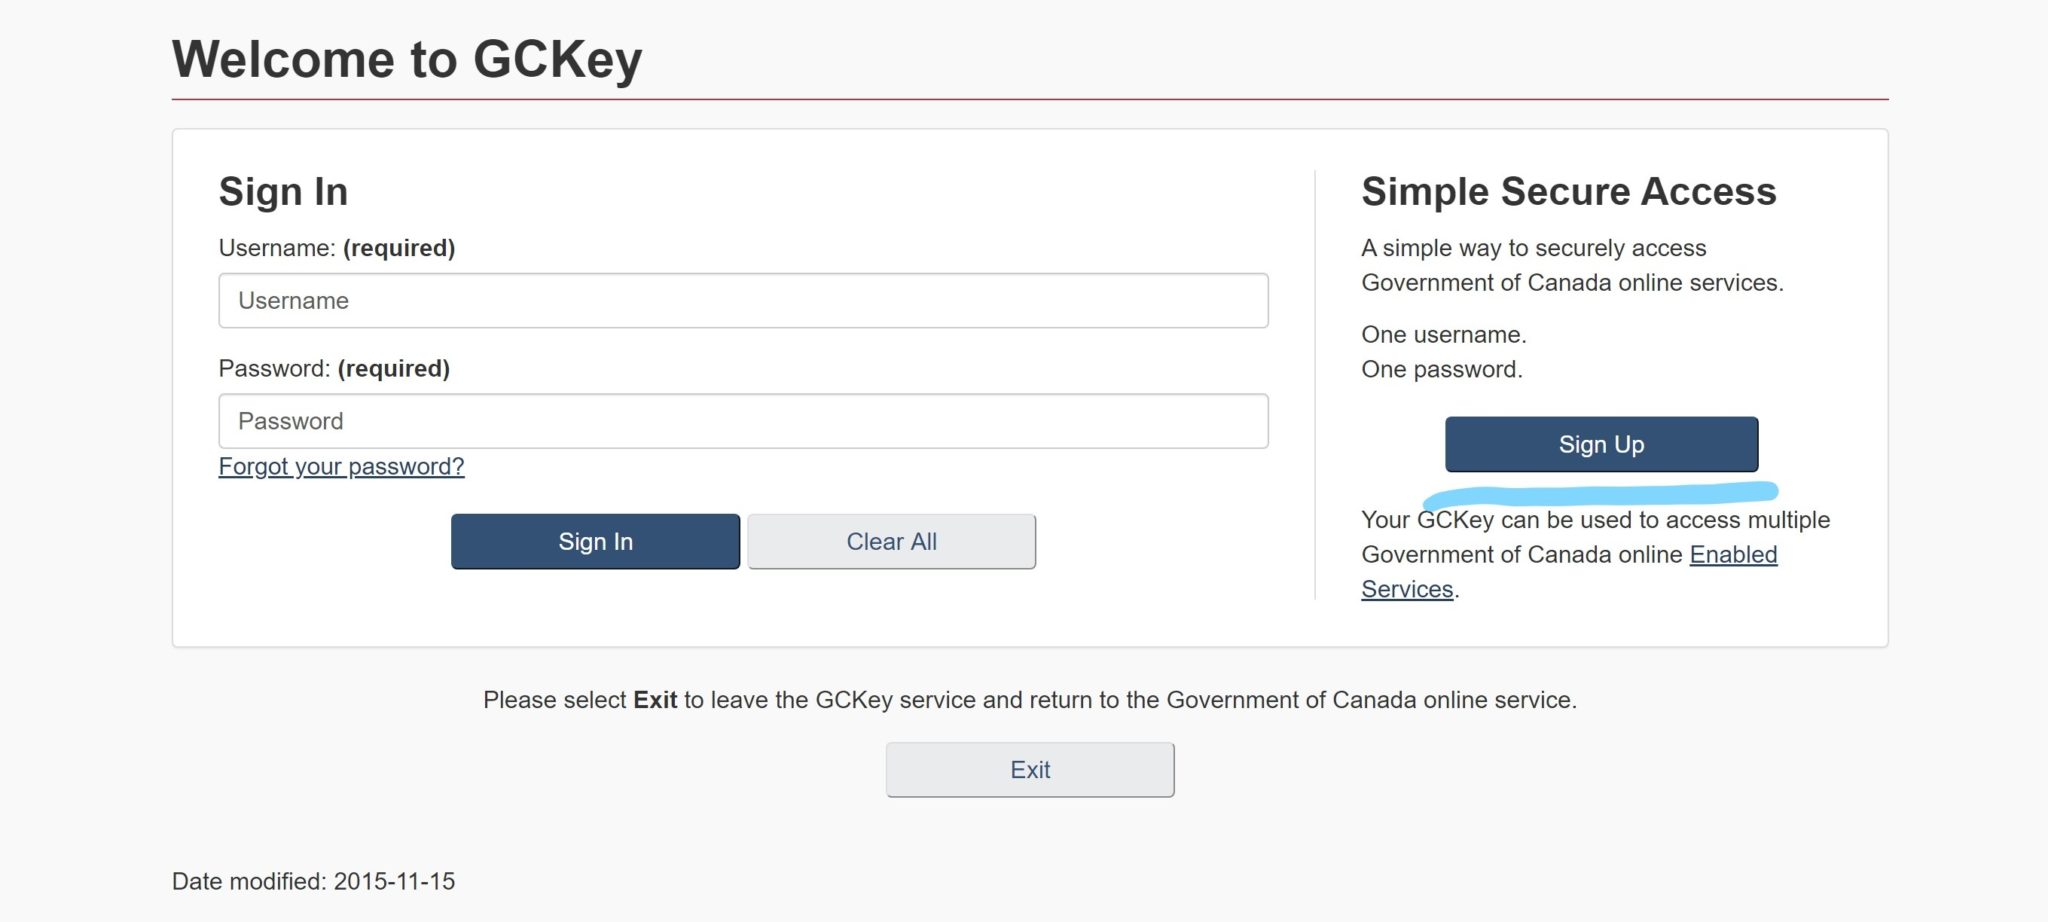Click the 'Welcome to GCKey' heading

[407, 59]
